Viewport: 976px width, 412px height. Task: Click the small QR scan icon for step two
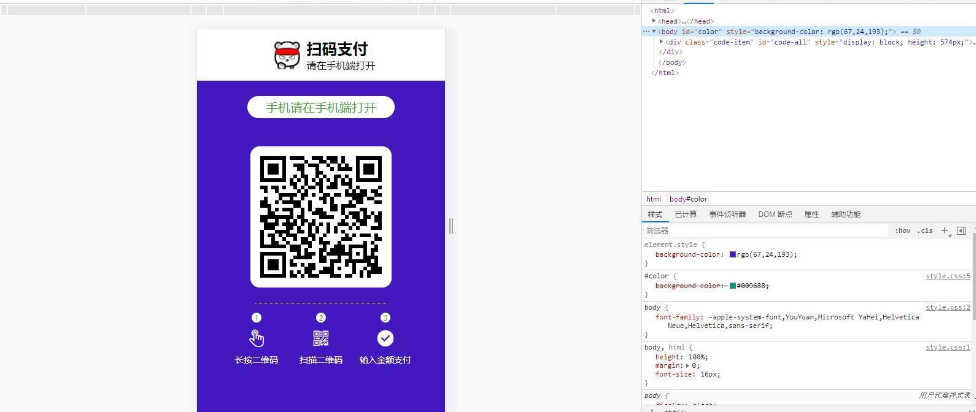[321, 338]
